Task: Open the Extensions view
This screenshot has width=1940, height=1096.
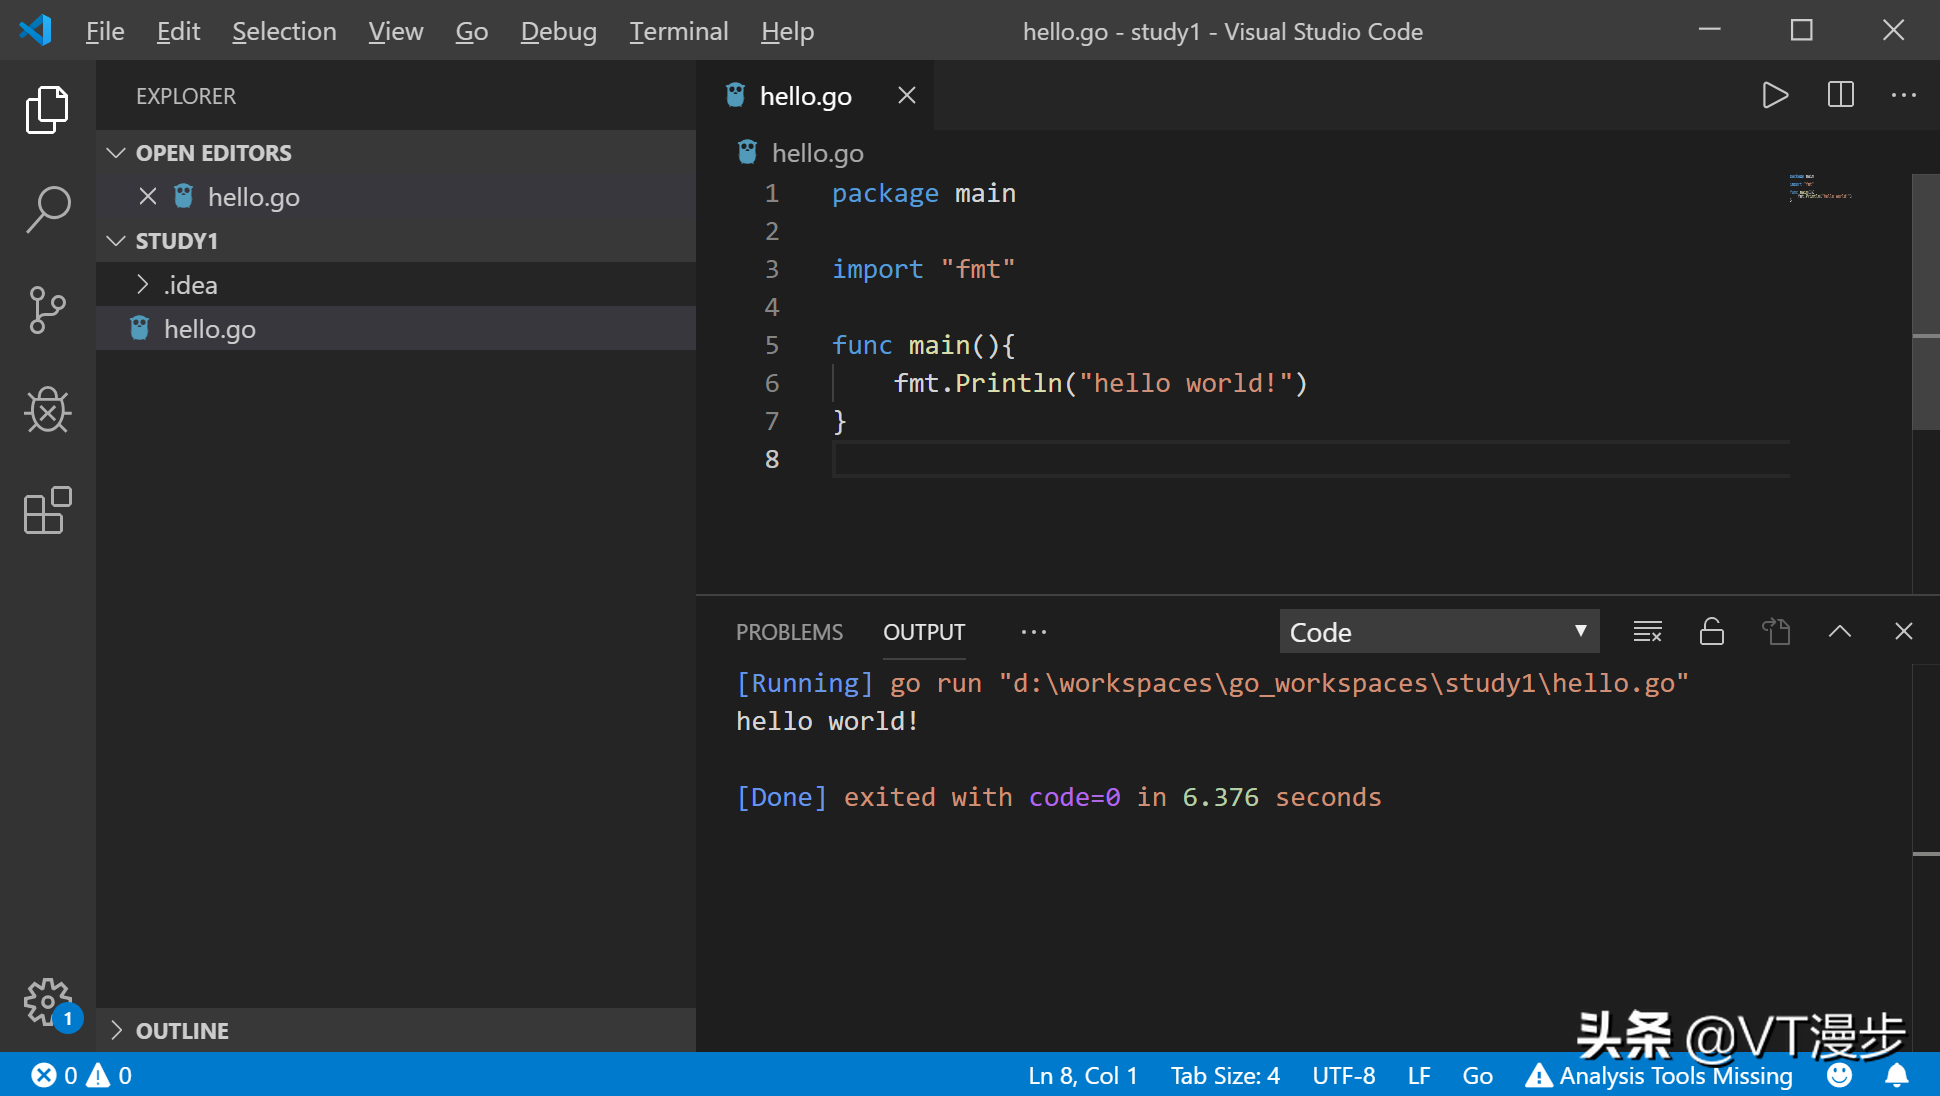Action: [47, 510]
